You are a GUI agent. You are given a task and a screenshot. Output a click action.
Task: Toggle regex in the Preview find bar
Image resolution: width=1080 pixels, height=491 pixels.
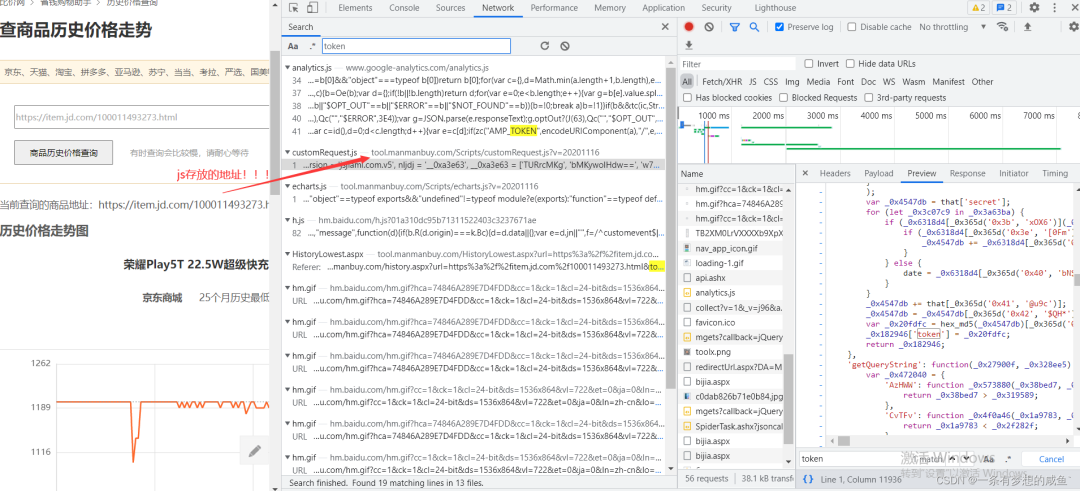click(x=1008, y=459)
